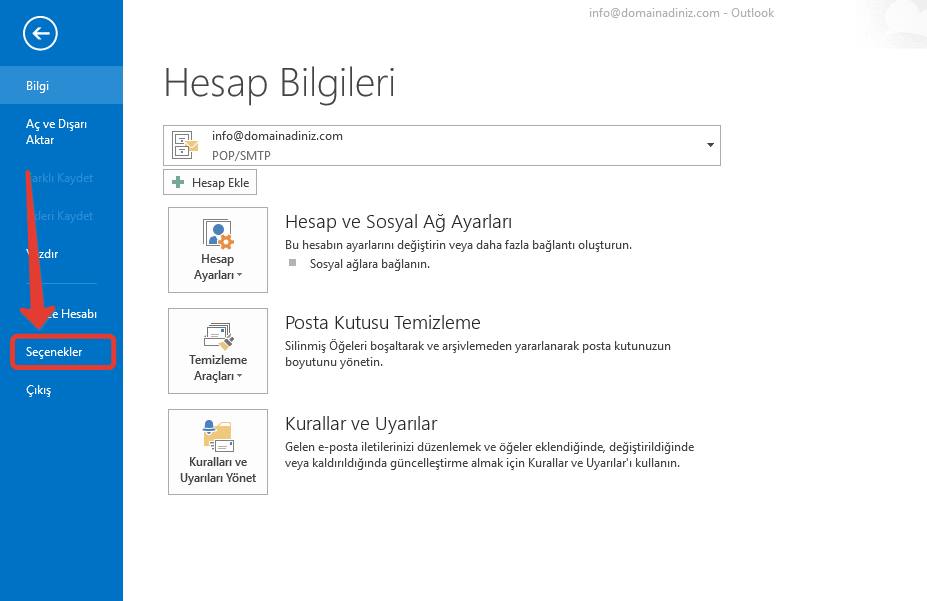The height and width of the screenshot is (601, 927).
Task: Go to Office Hesabı in sidebar
Action: click(x=61, y=314)
